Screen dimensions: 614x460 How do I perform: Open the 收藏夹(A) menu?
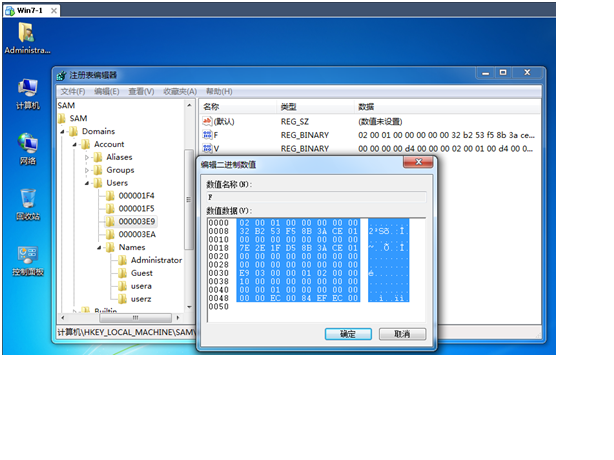point(180,92)
